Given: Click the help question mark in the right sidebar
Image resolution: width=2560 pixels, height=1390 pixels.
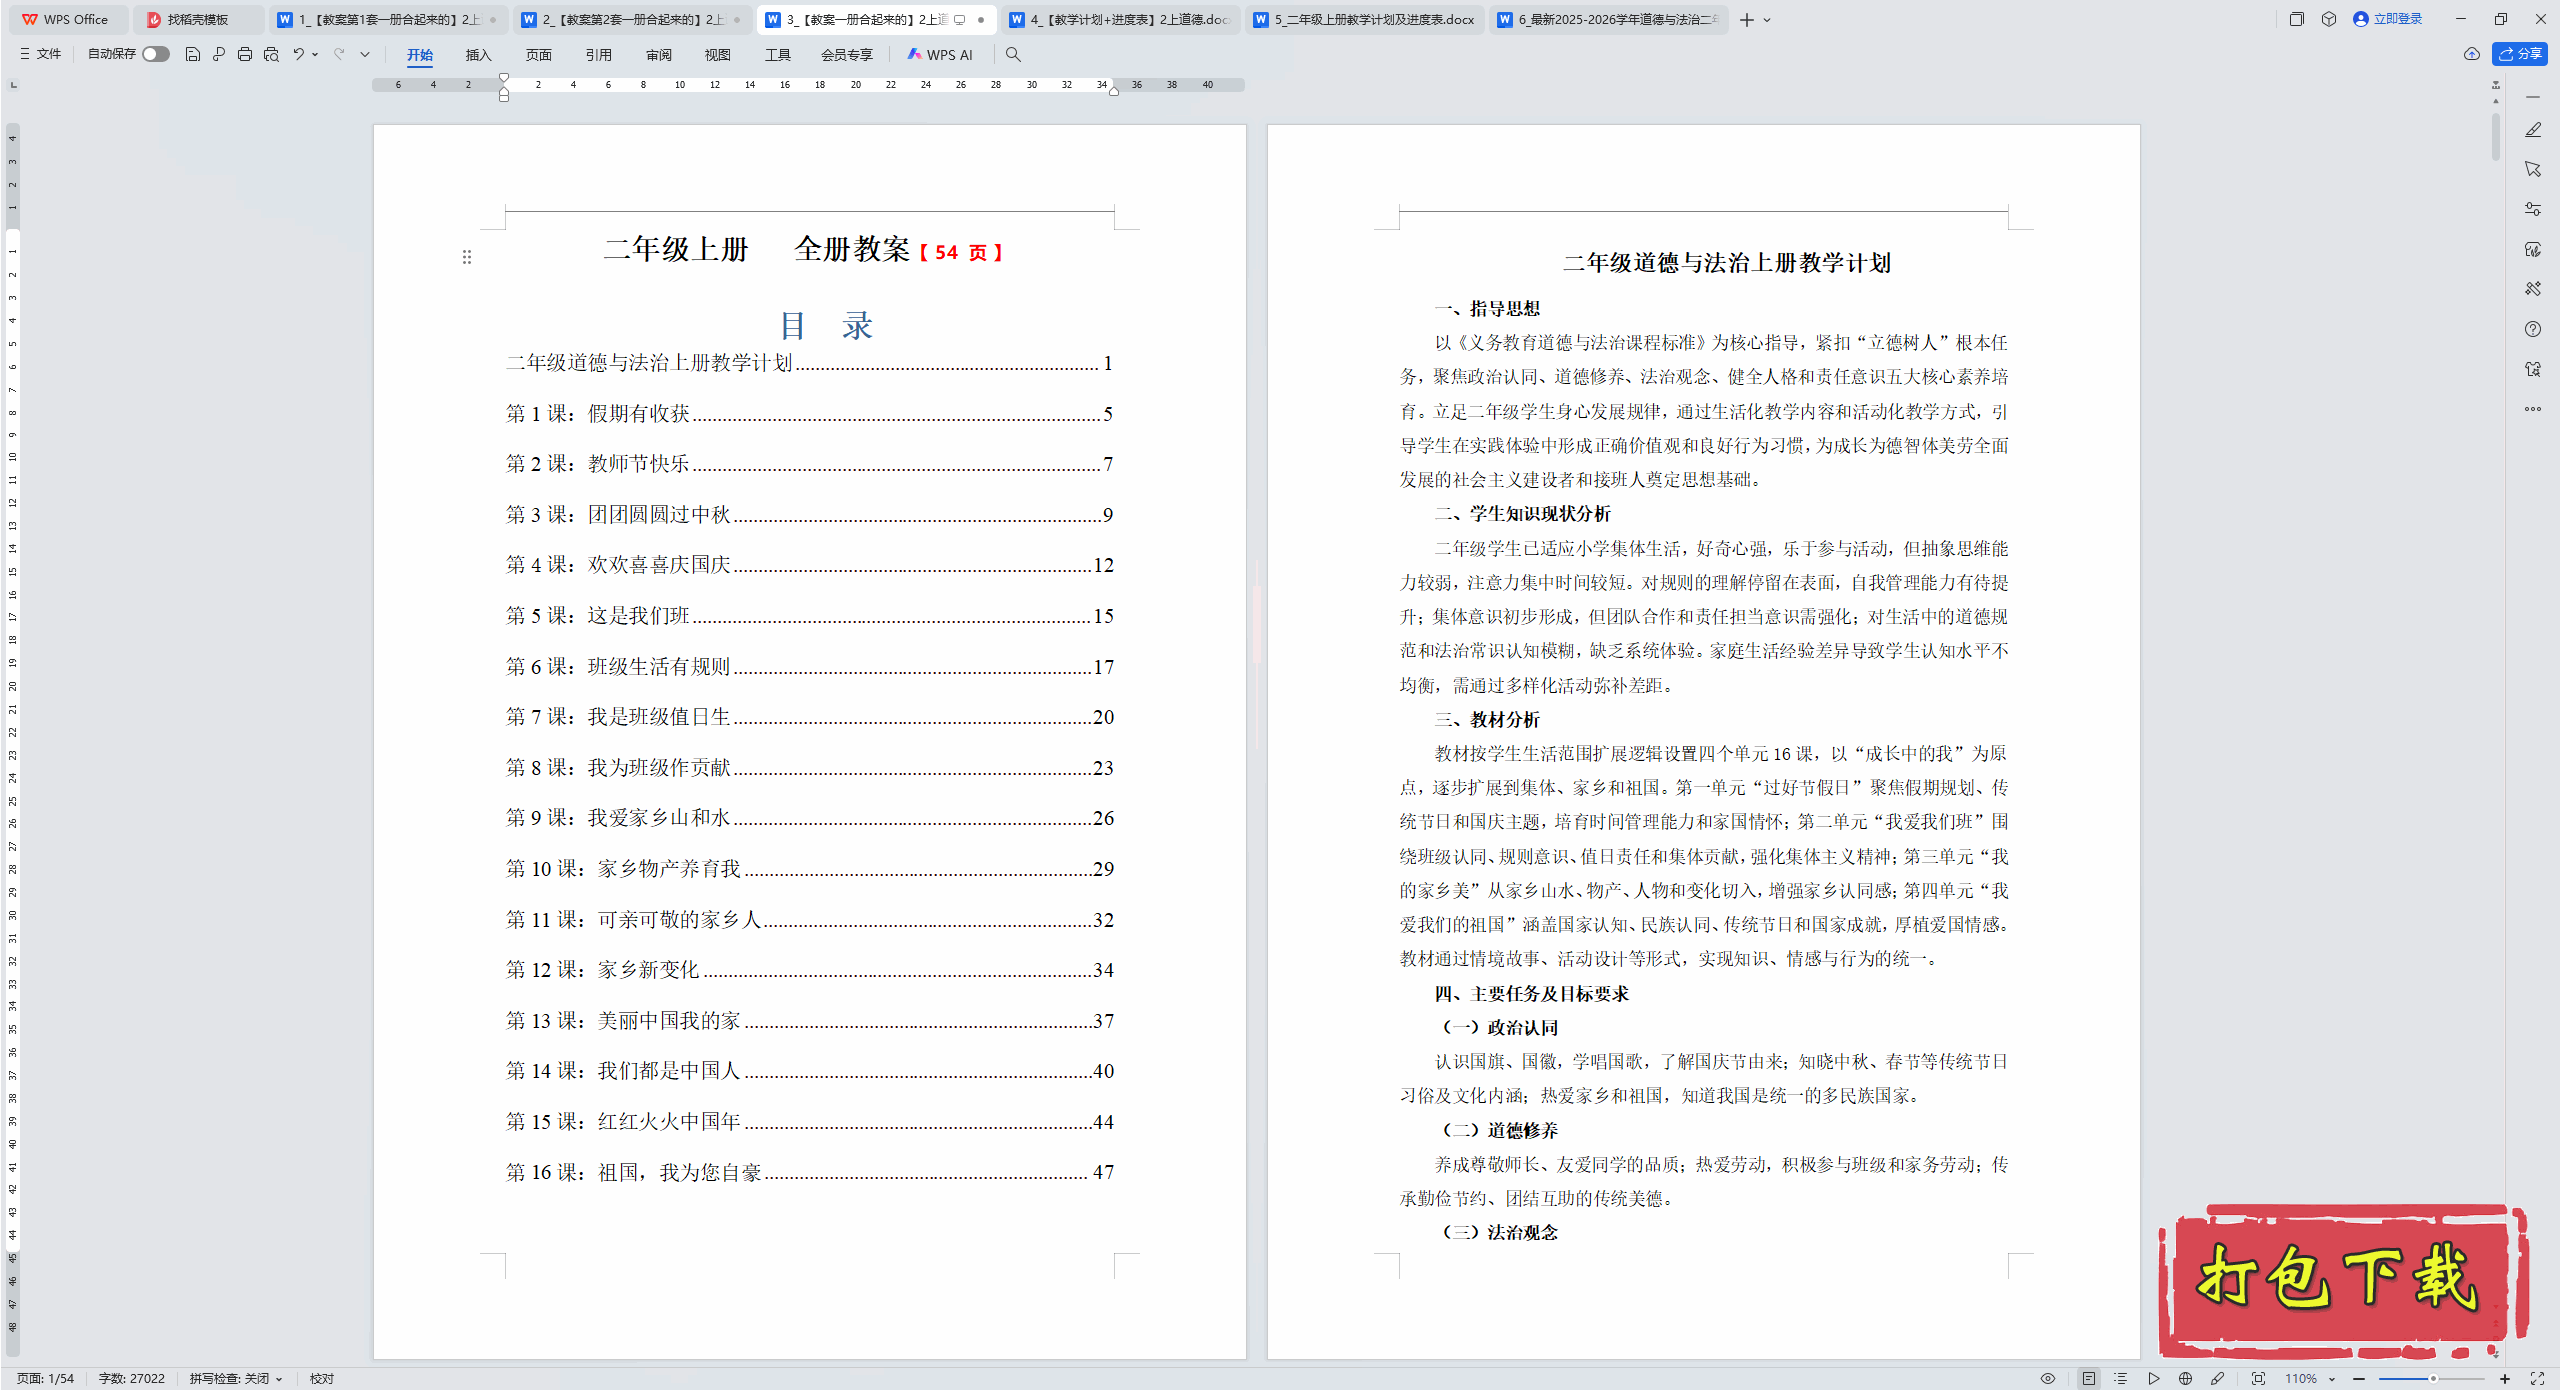Looking at the screenshot, I should 2533,329.
